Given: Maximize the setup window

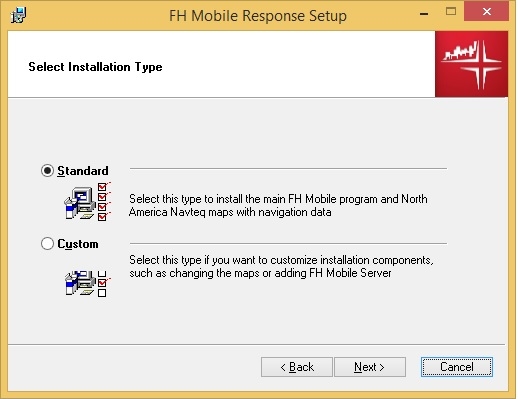Looking at the screenshot, I should pyautogui.click(x=451, y=12).
